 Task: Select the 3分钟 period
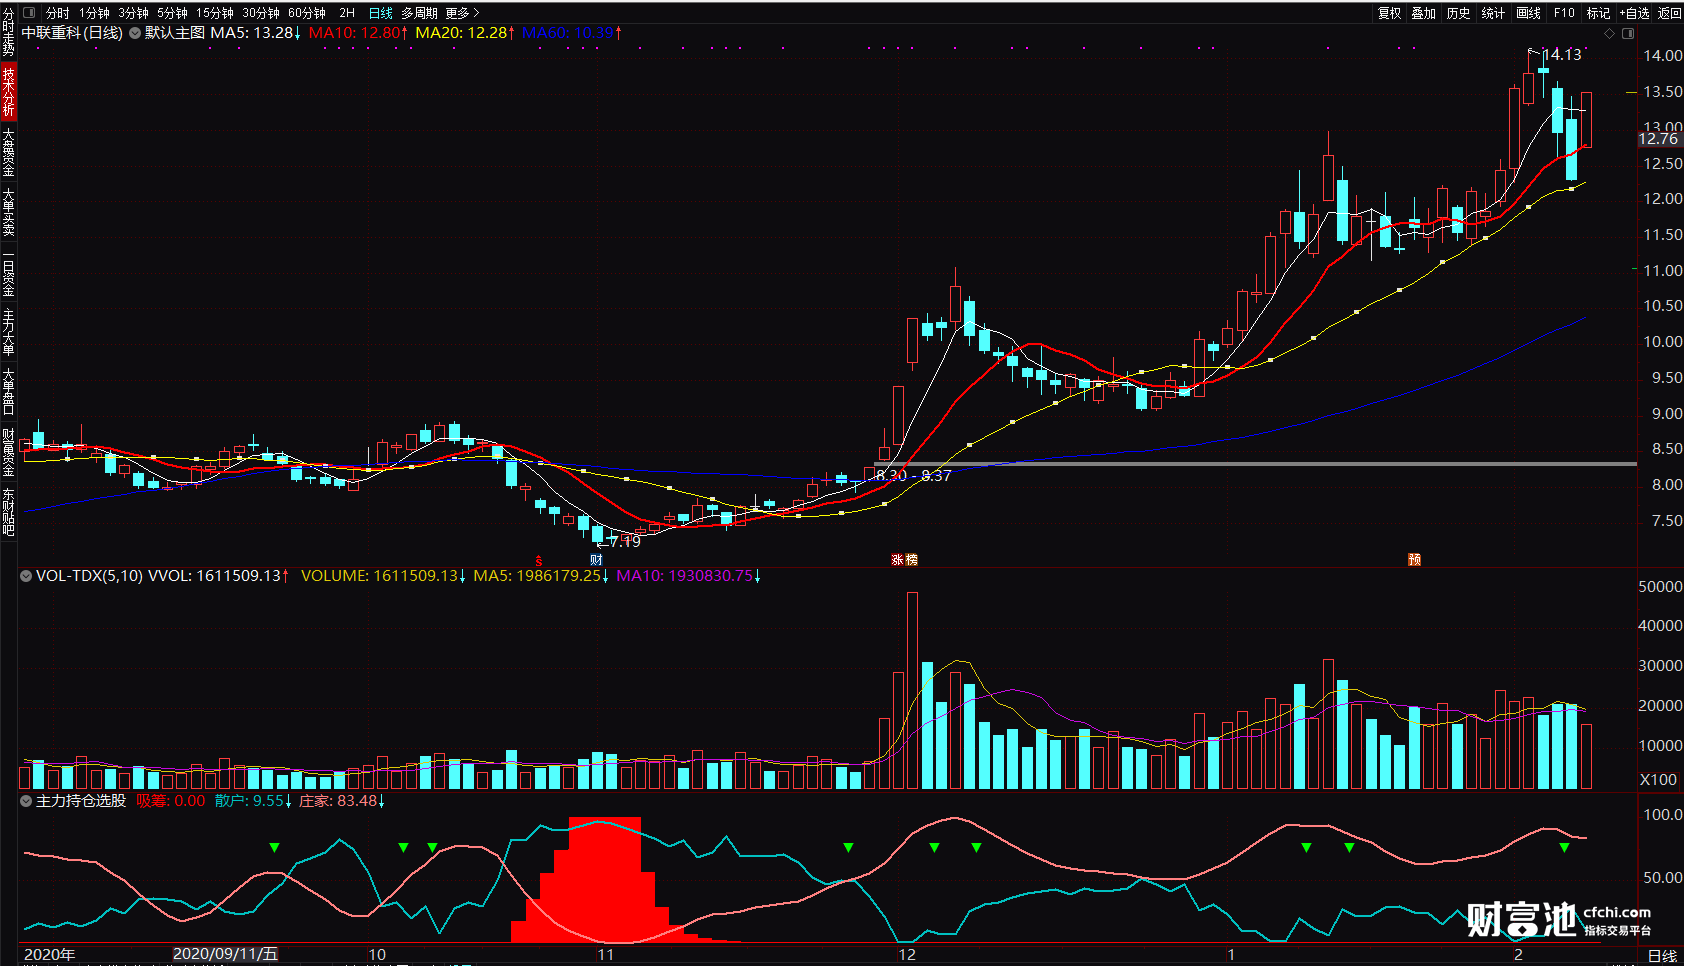pos(133,13)
